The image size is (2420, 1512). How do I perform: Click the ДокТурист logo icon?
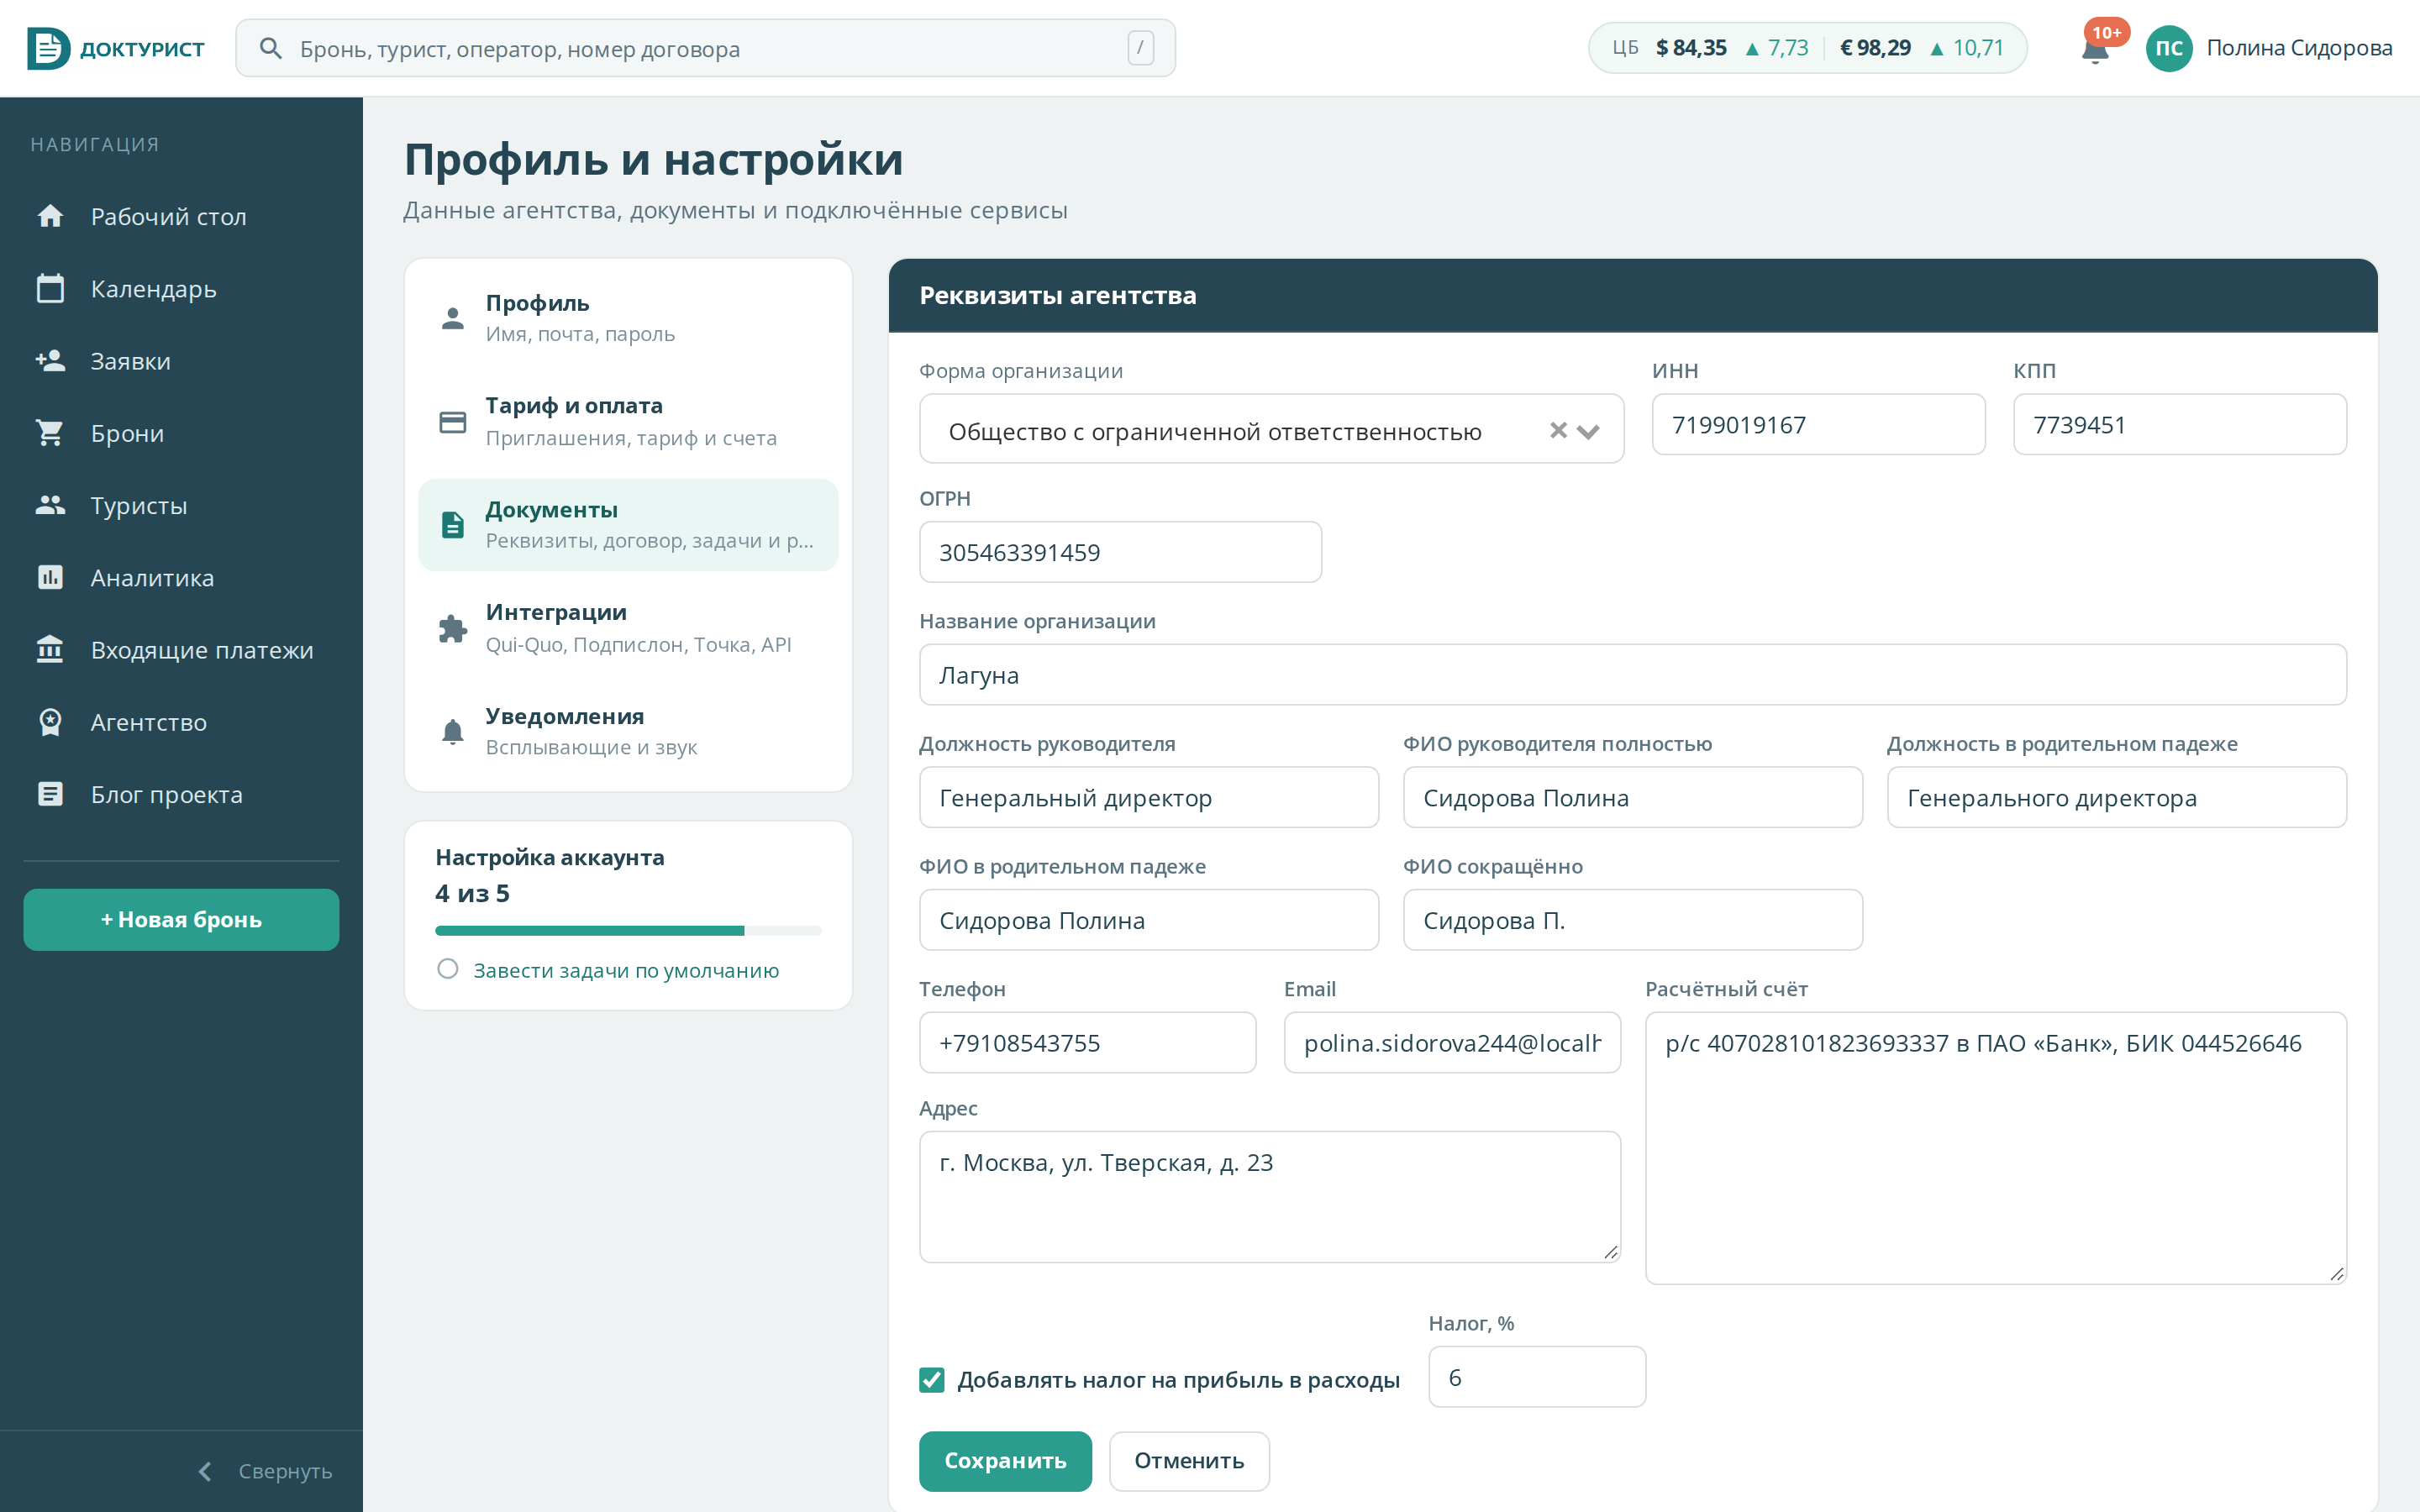pyautogui.click(x=48, y=48)
